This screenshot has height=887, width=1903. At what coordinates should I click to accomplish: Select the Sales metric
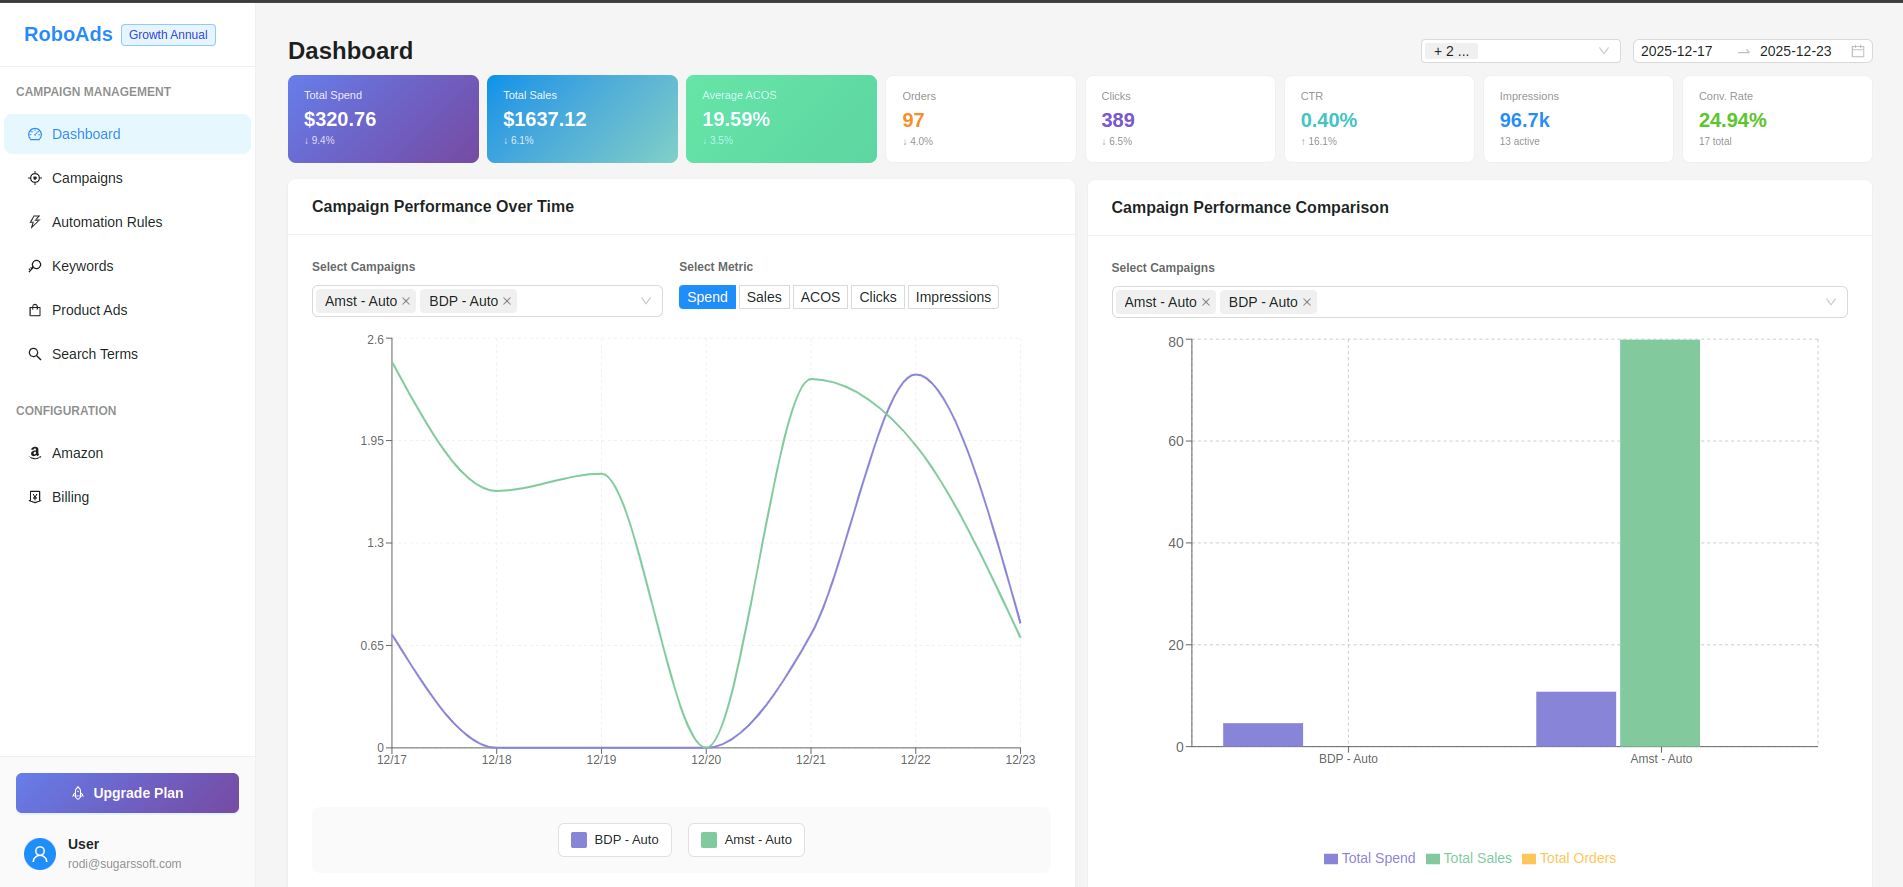(x=764, y=297)
